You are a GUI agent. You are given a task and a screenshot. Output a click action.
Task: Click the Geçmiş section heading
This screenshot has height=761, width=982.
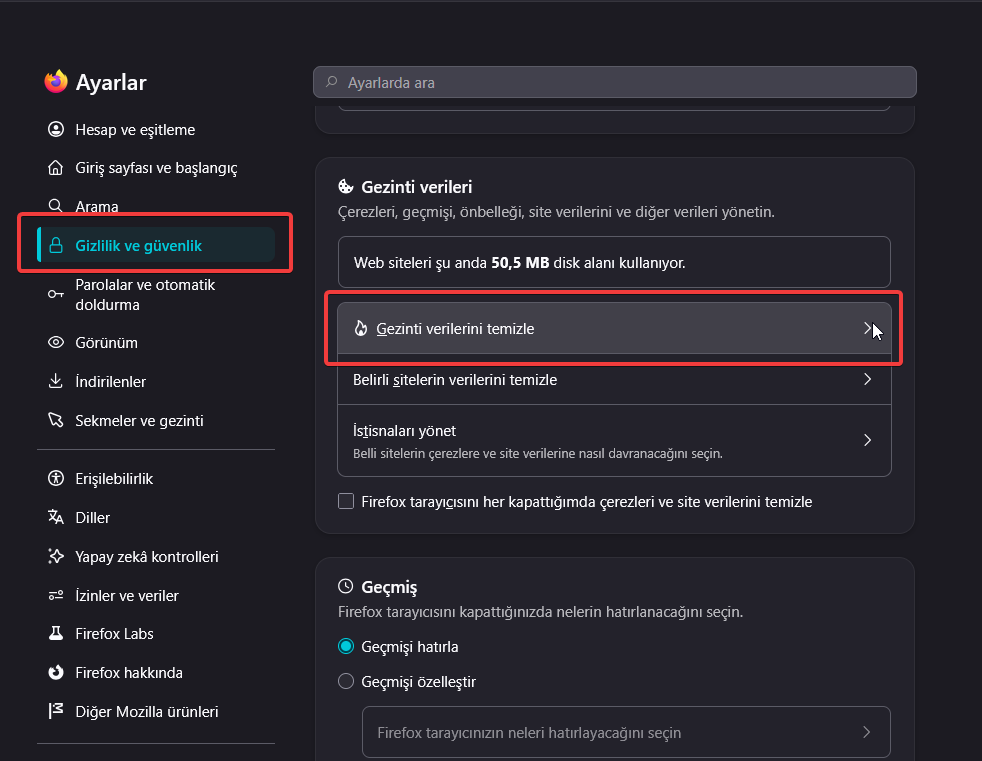[x=389, y=587]
